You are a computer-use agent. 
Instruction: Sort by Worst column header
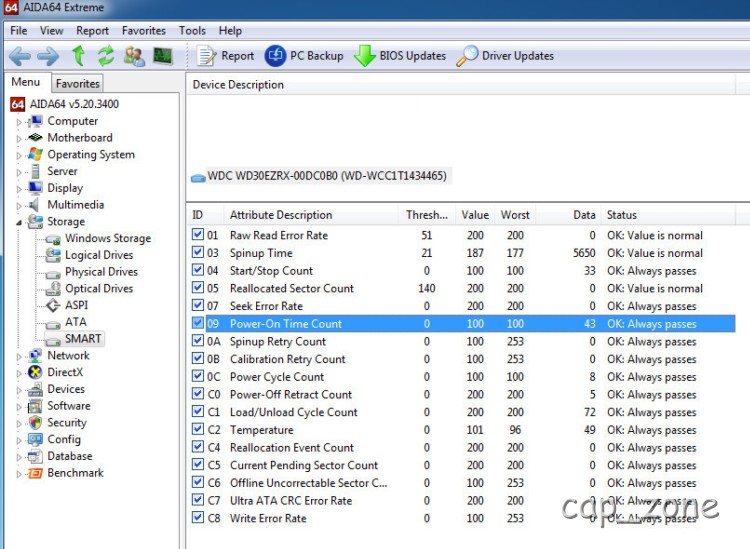tap(515, 215)
